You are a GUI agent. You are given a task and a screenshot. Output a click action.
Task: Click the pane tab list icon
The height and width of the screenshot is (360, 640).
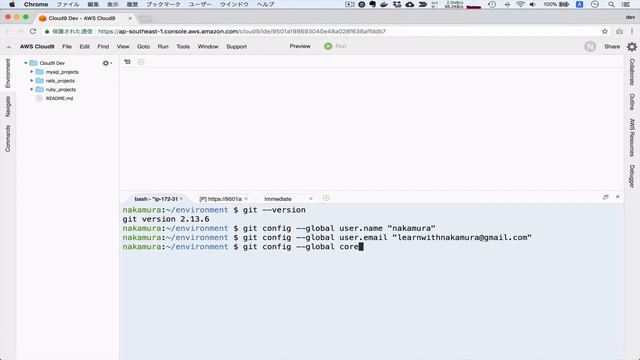coord(127,62)
